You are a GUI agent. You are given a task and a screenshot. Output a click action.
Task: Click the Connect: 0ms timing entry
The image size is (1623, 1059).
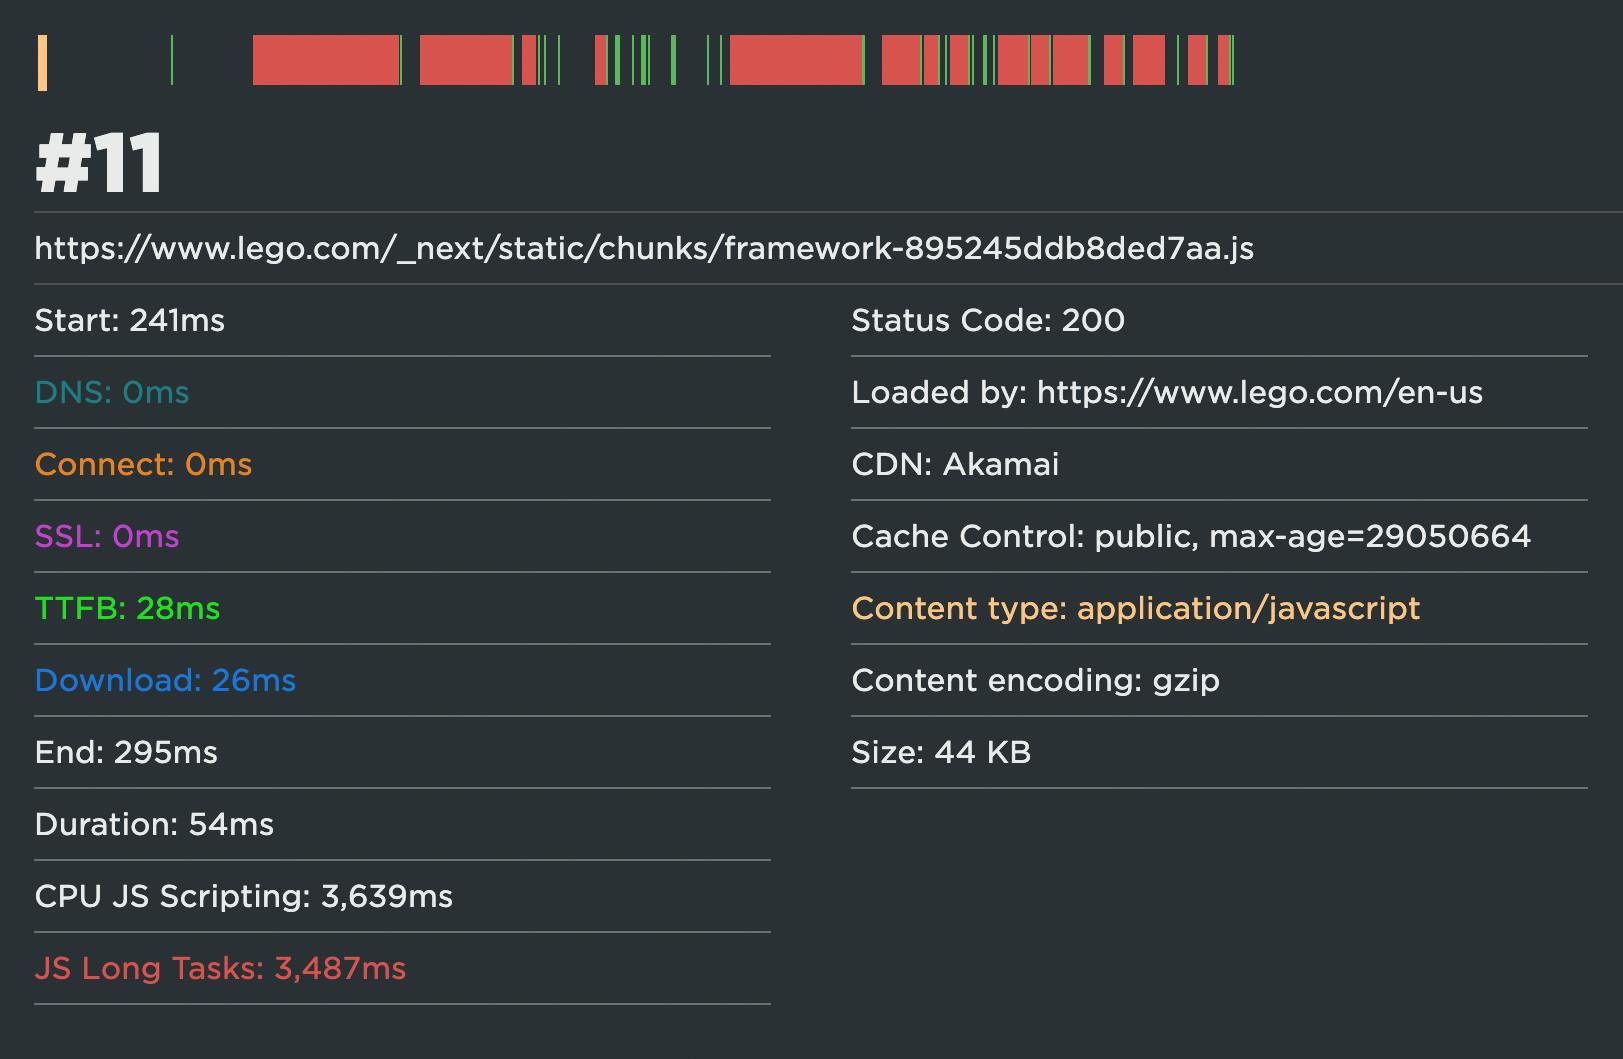[143, 464]
